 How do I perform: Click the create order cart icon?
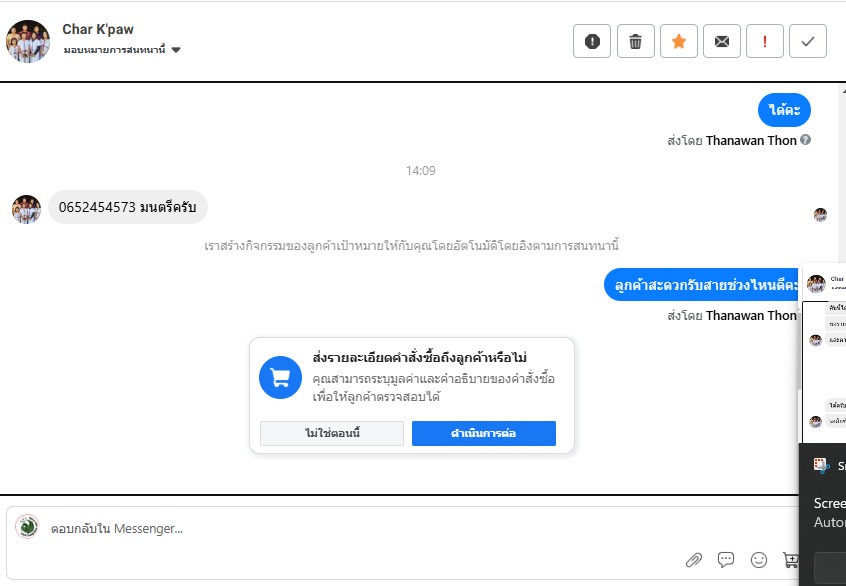(x=790, y=560)
